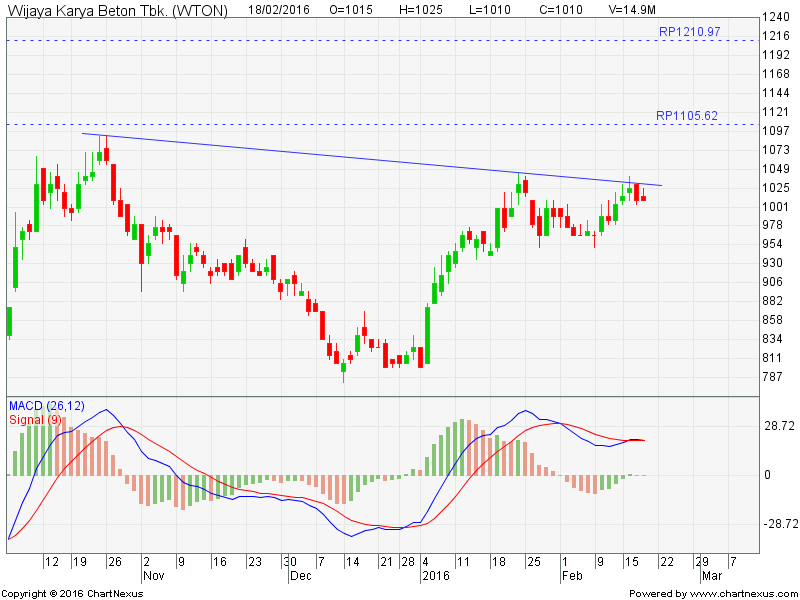800x600 pixels.
Task: Click the 2016 year label
Action: (436, 576)
